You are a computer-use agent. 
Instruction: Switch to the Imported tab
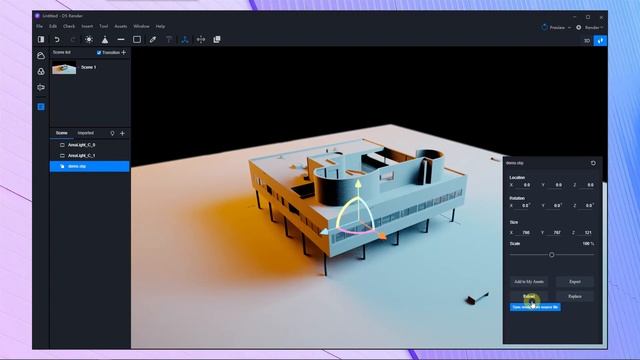86,133
